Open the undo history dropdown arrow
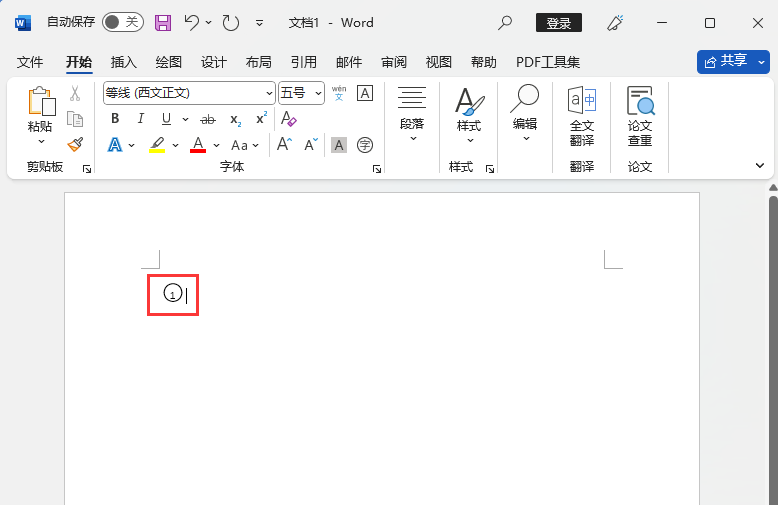 coord(208,22)
